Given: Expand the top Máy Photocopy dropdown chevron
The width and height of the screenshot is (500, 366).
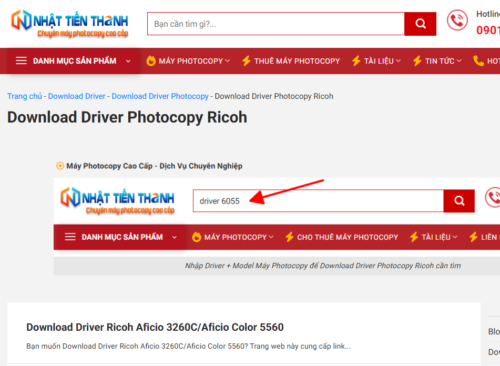Looking at the screenshot, I should [x=227, y=61].
